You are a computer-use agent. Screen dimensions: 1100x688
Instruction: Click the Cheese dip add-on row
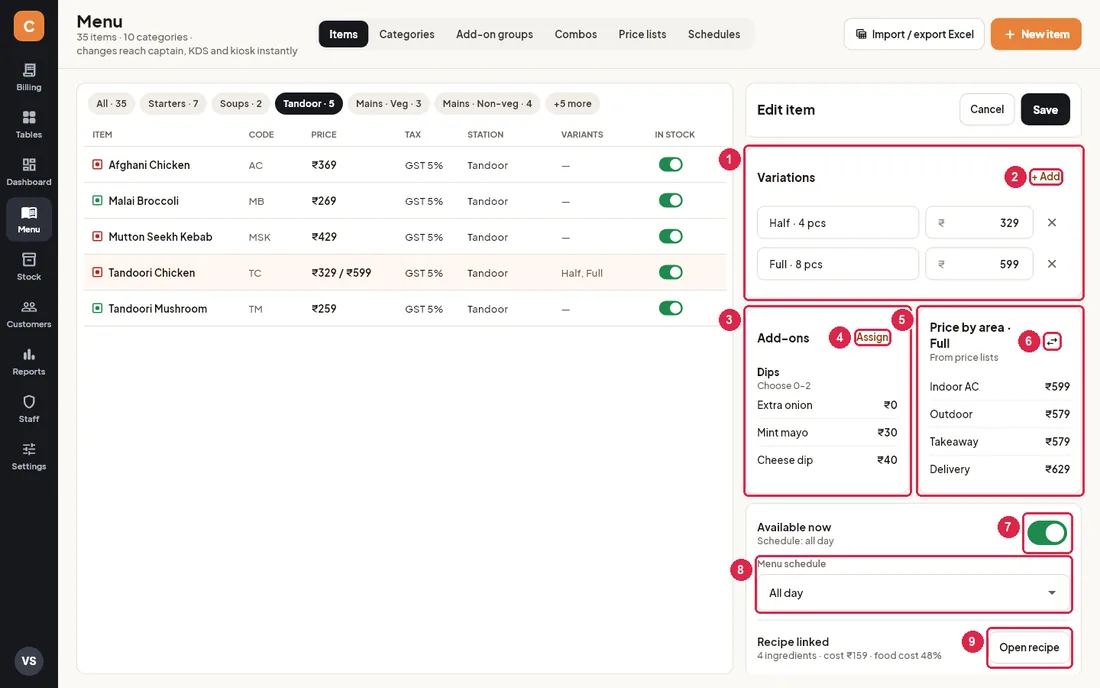(827, 460)
